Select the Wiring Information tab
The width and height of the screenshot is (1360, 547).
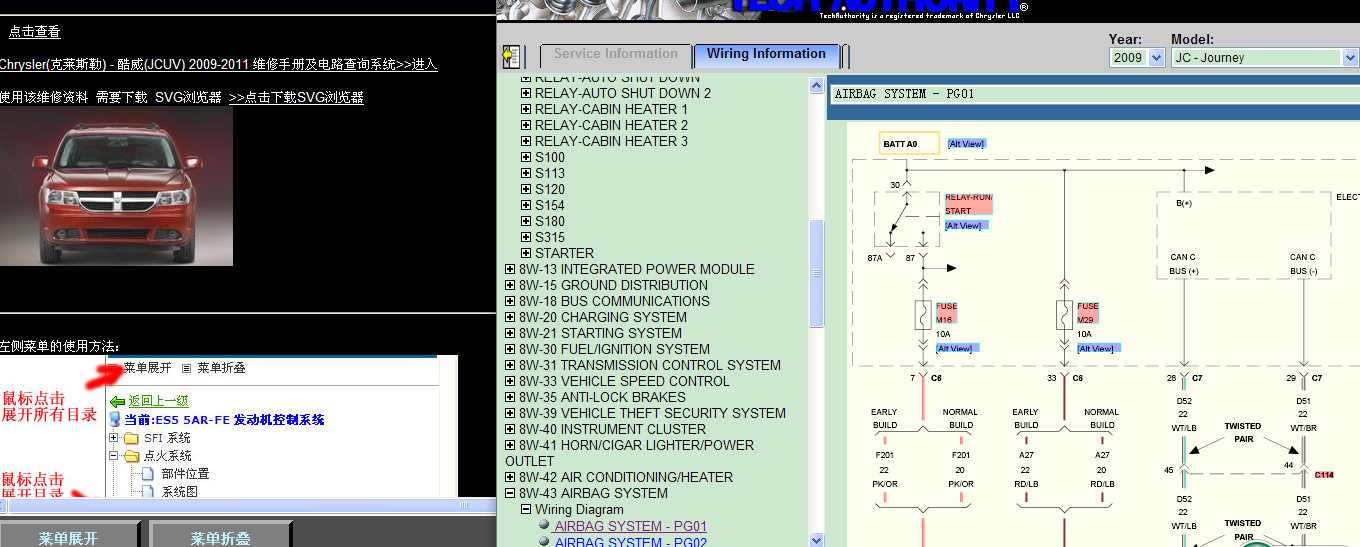point(766,55)
